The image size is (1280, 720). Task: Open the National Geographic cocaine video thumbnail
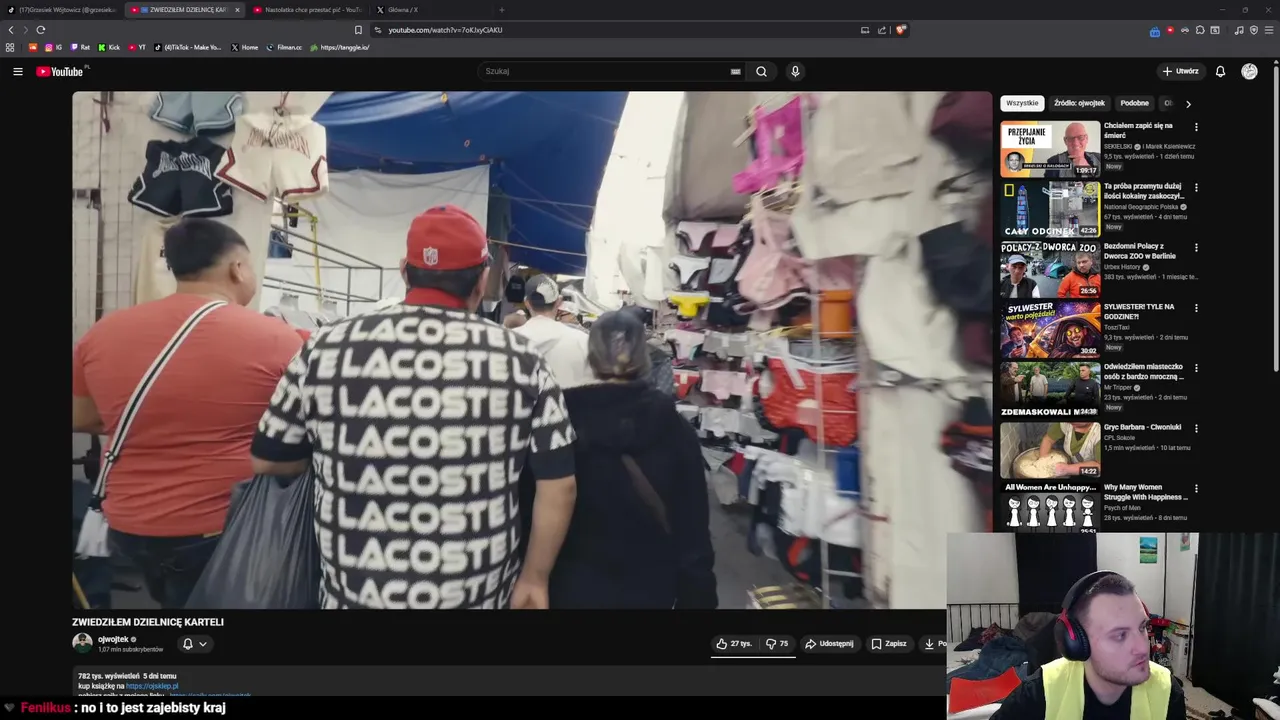click(x=1050, y=209)
